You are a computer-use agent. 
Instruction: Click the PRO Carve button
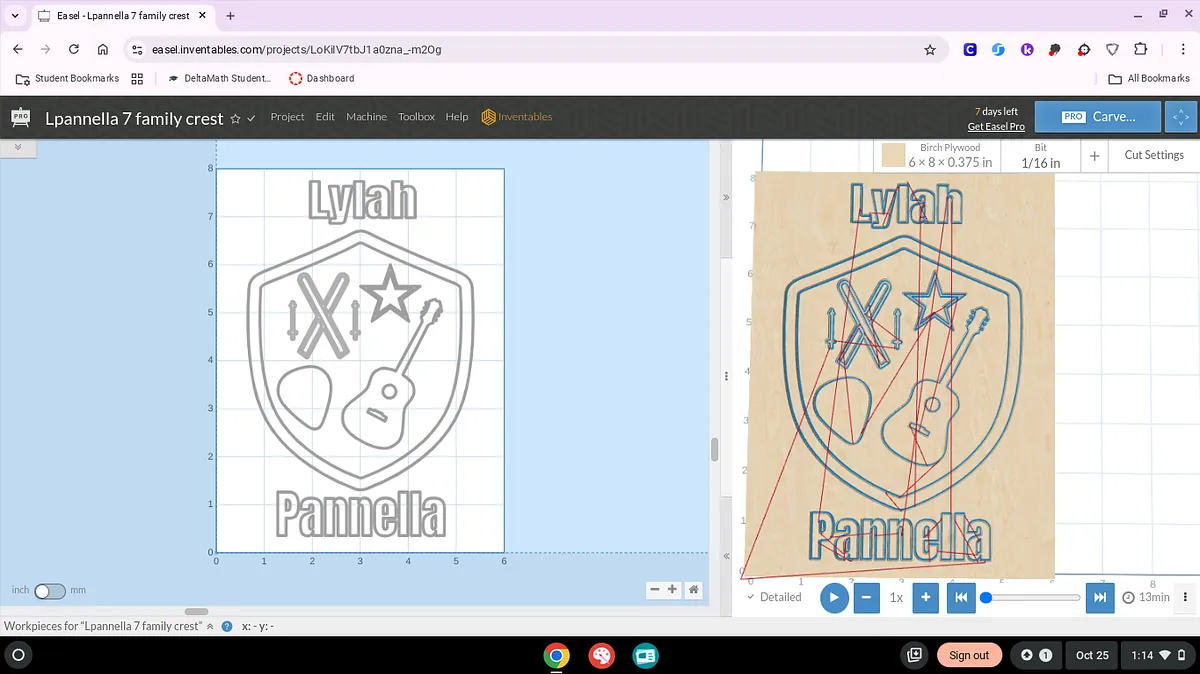(1098, 117)
